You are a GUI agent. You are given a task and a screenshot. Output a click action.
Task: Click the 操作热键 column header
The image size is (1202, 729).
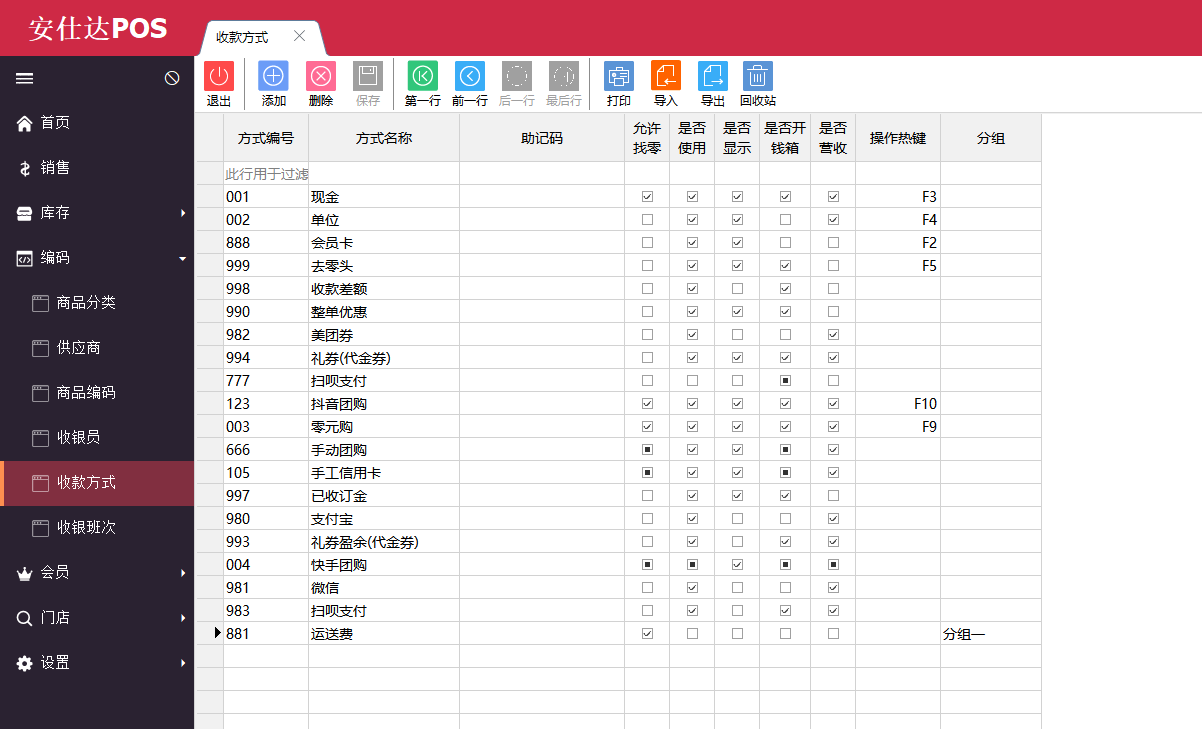[898, 138]
